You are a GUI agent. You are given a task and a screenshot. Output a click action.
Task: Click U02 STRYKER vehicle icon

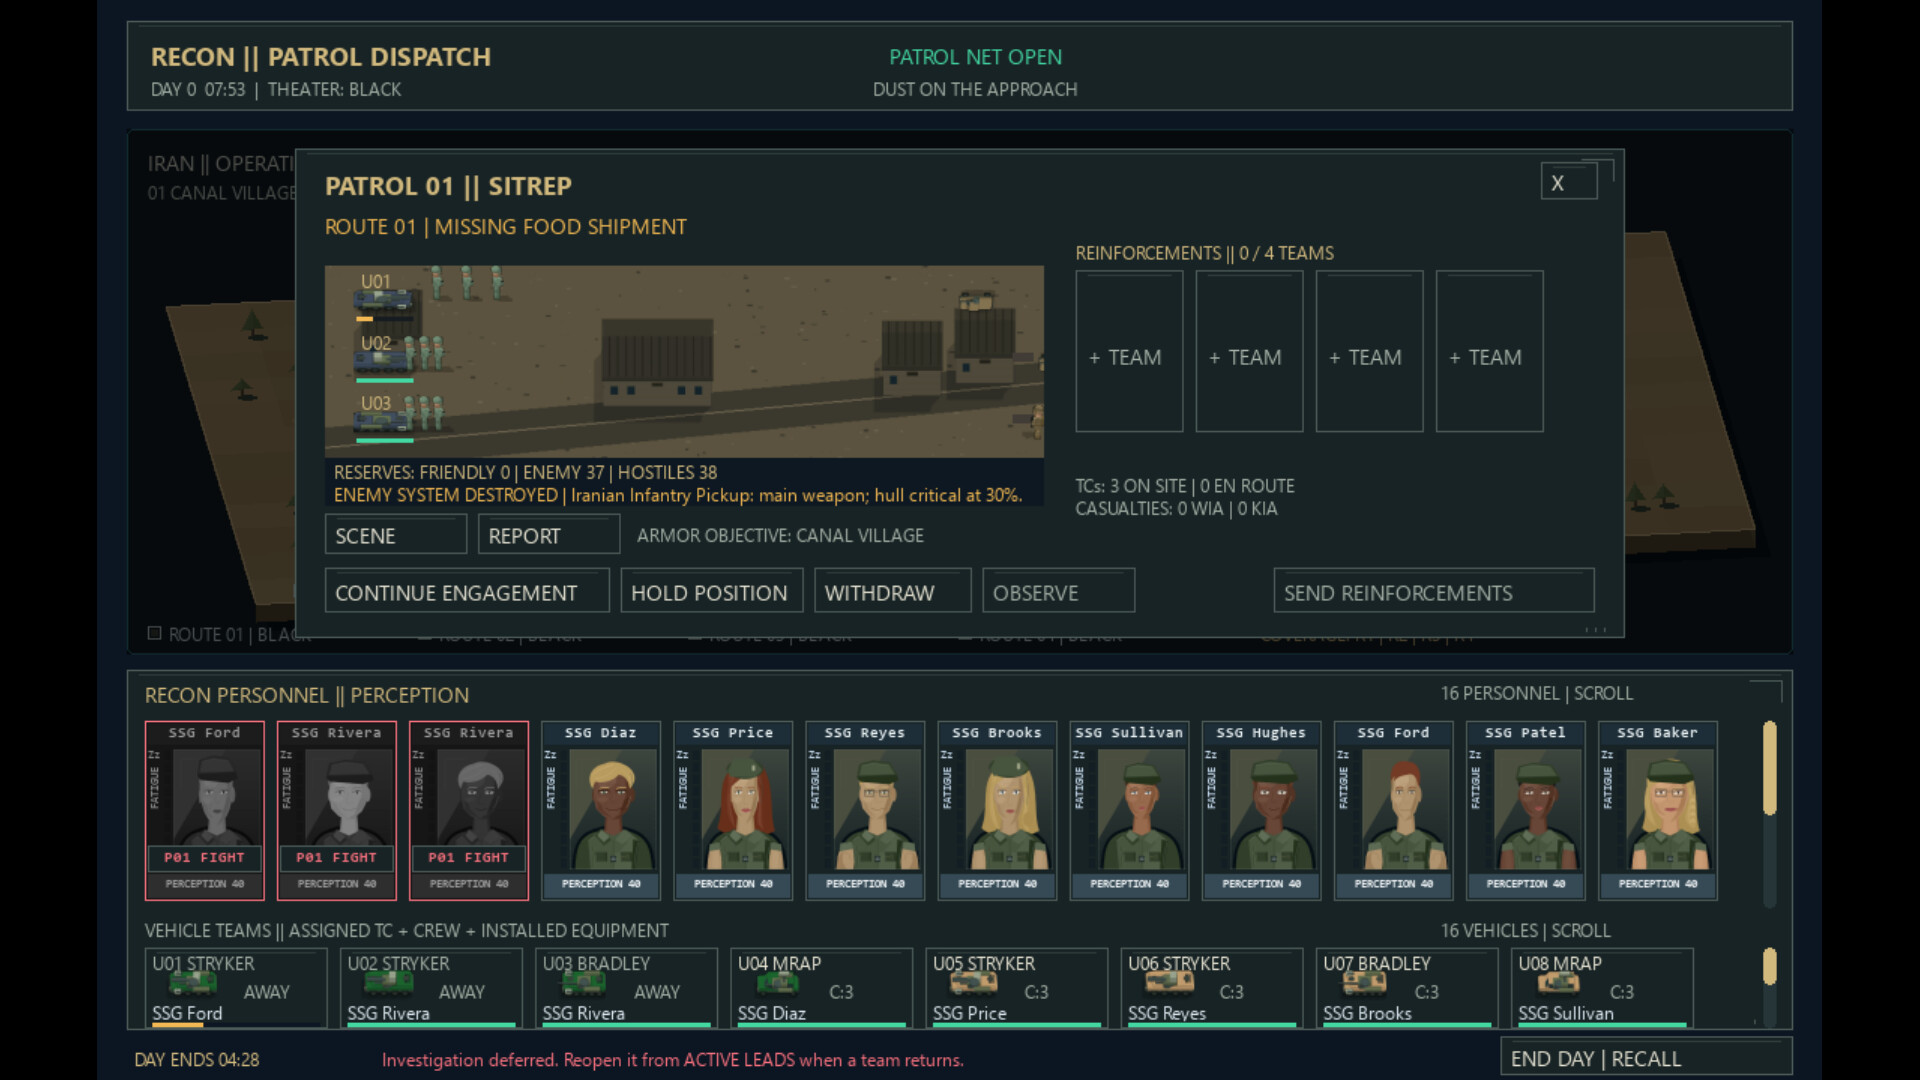pyautogui.click(x=388, y=985)
